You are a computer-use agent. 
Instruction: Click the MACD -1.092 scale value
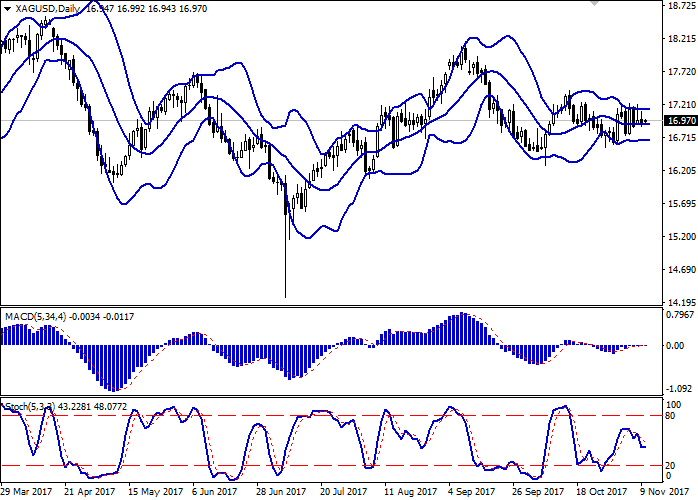(x=680, y=387)
